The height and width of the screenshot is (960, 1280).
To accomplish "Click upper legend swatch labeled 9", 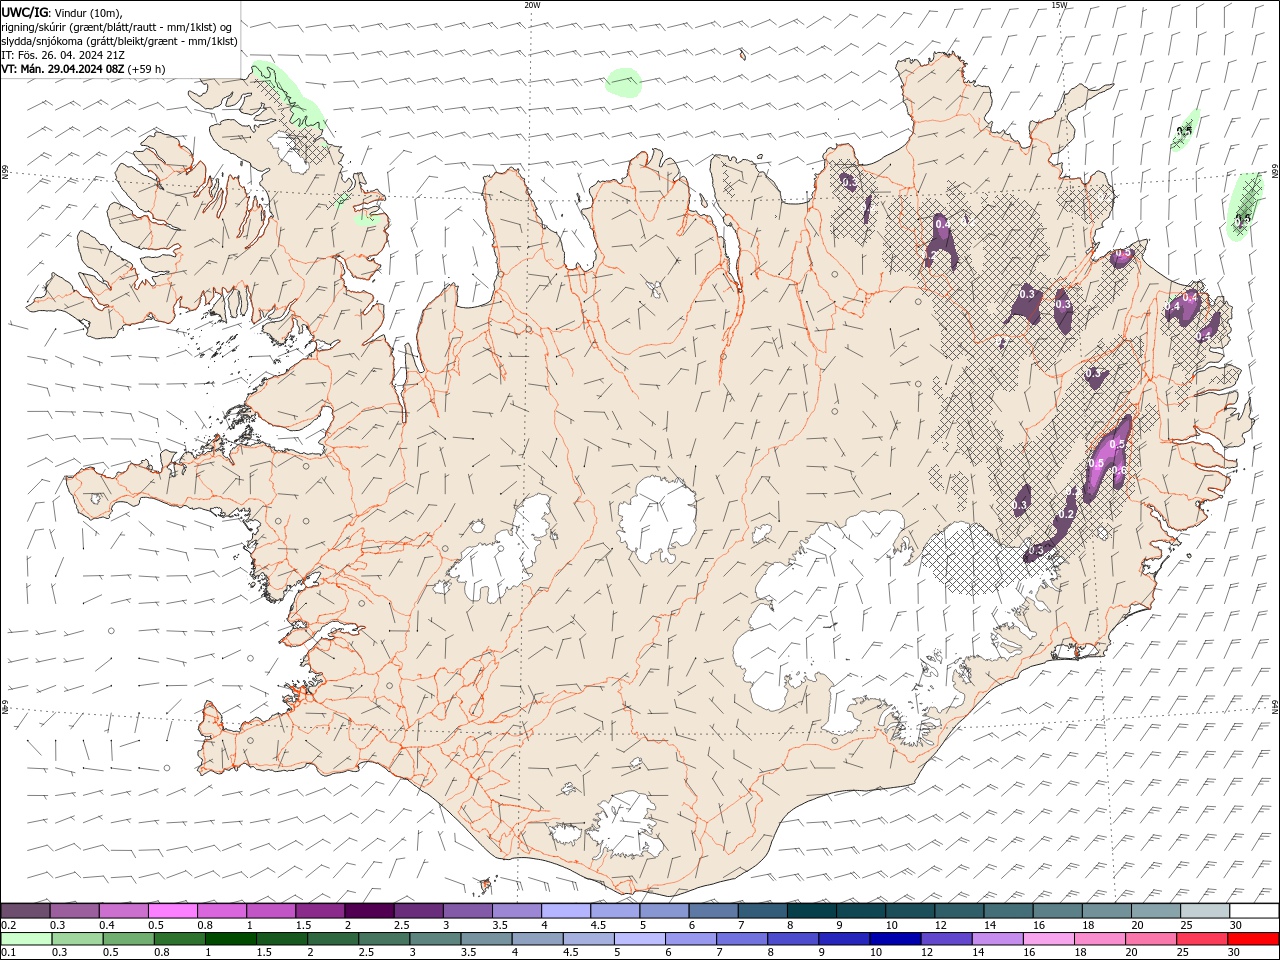I will coord(860,910).
